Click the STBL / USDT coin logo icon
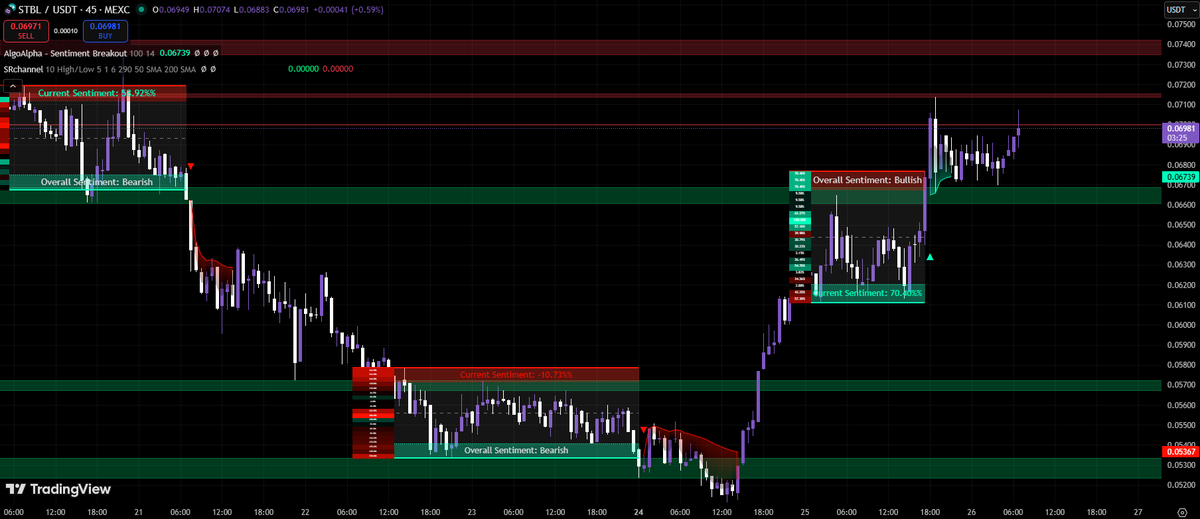The height and width of the screenshot is (519, 1200). pos(10,9)
